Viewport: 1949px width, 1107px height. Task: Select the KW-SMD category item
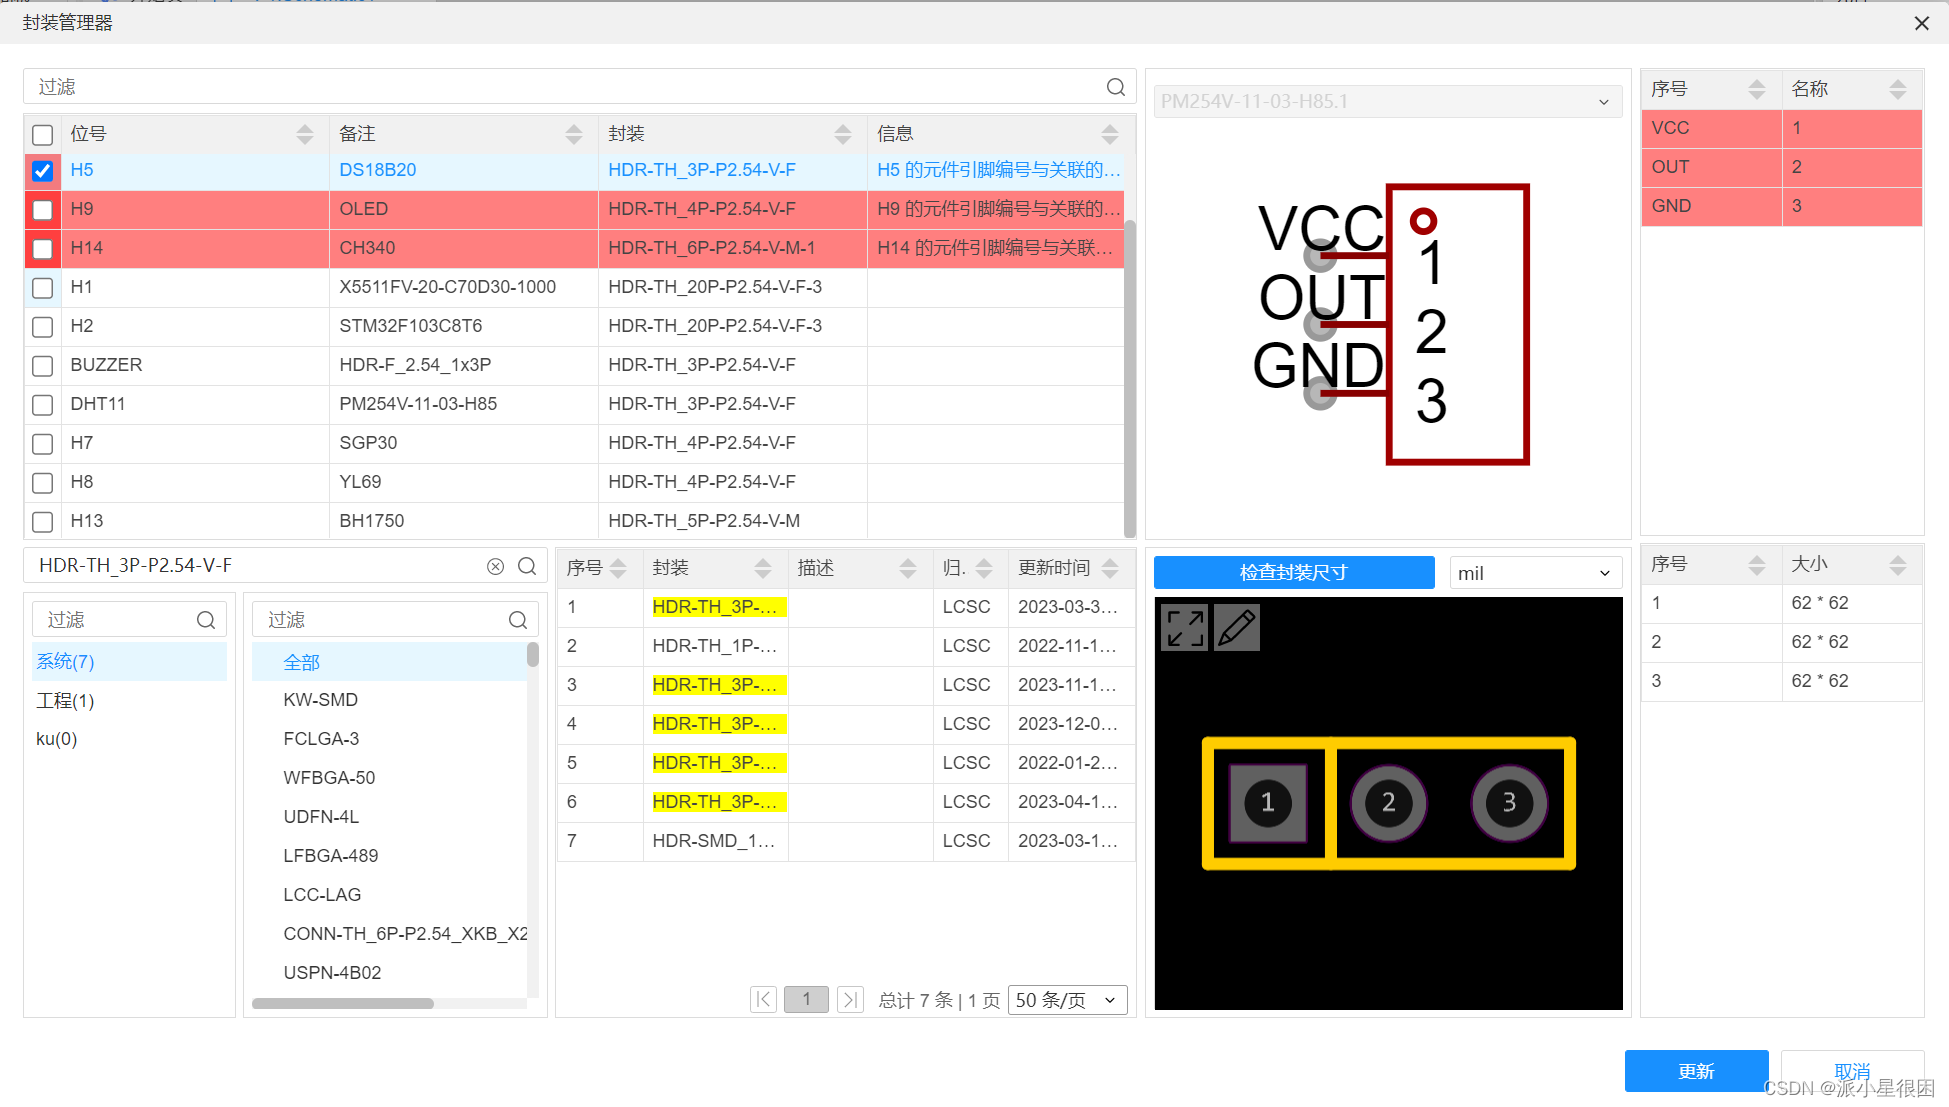[320, 700]
